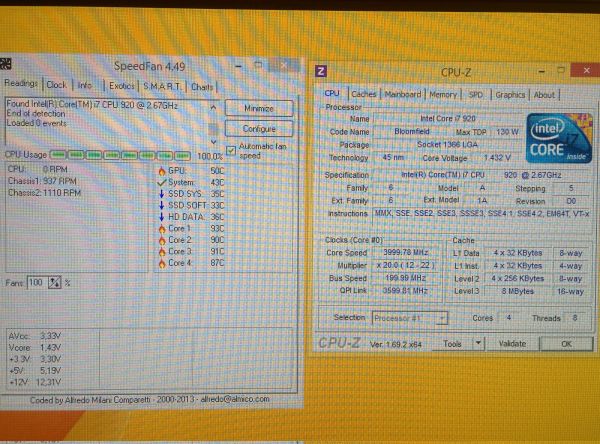Open the Processor #1 selection dropdown
This screenshot has width=600, height=444.
coord(409,318)
